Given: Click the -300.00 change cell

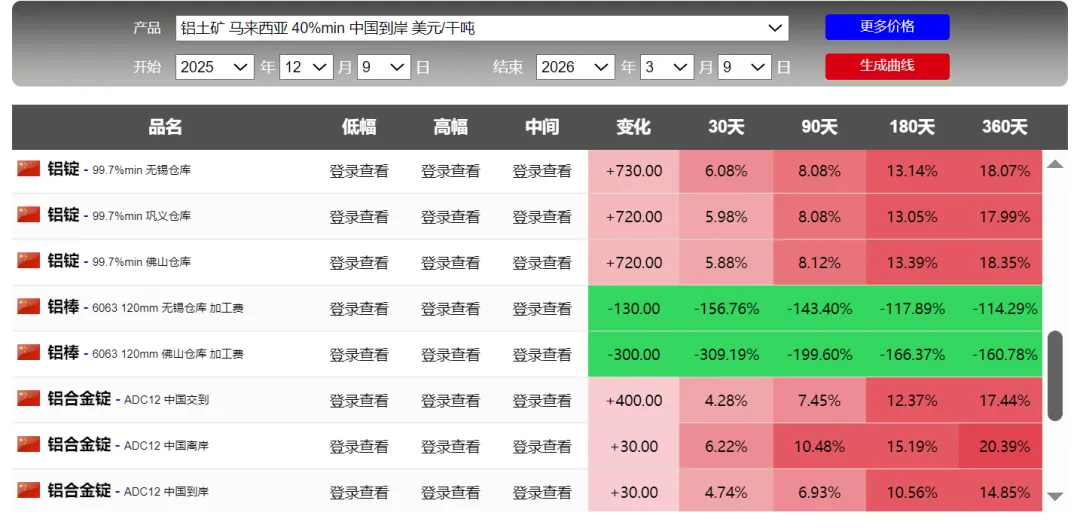Looking at the screenshot, I should coord(634,355).
